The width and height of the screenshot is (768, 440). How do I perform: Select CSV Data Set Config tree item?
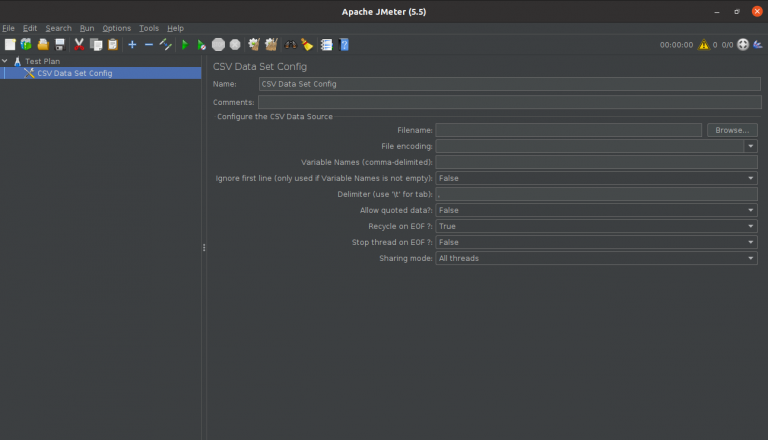(74, 73)
